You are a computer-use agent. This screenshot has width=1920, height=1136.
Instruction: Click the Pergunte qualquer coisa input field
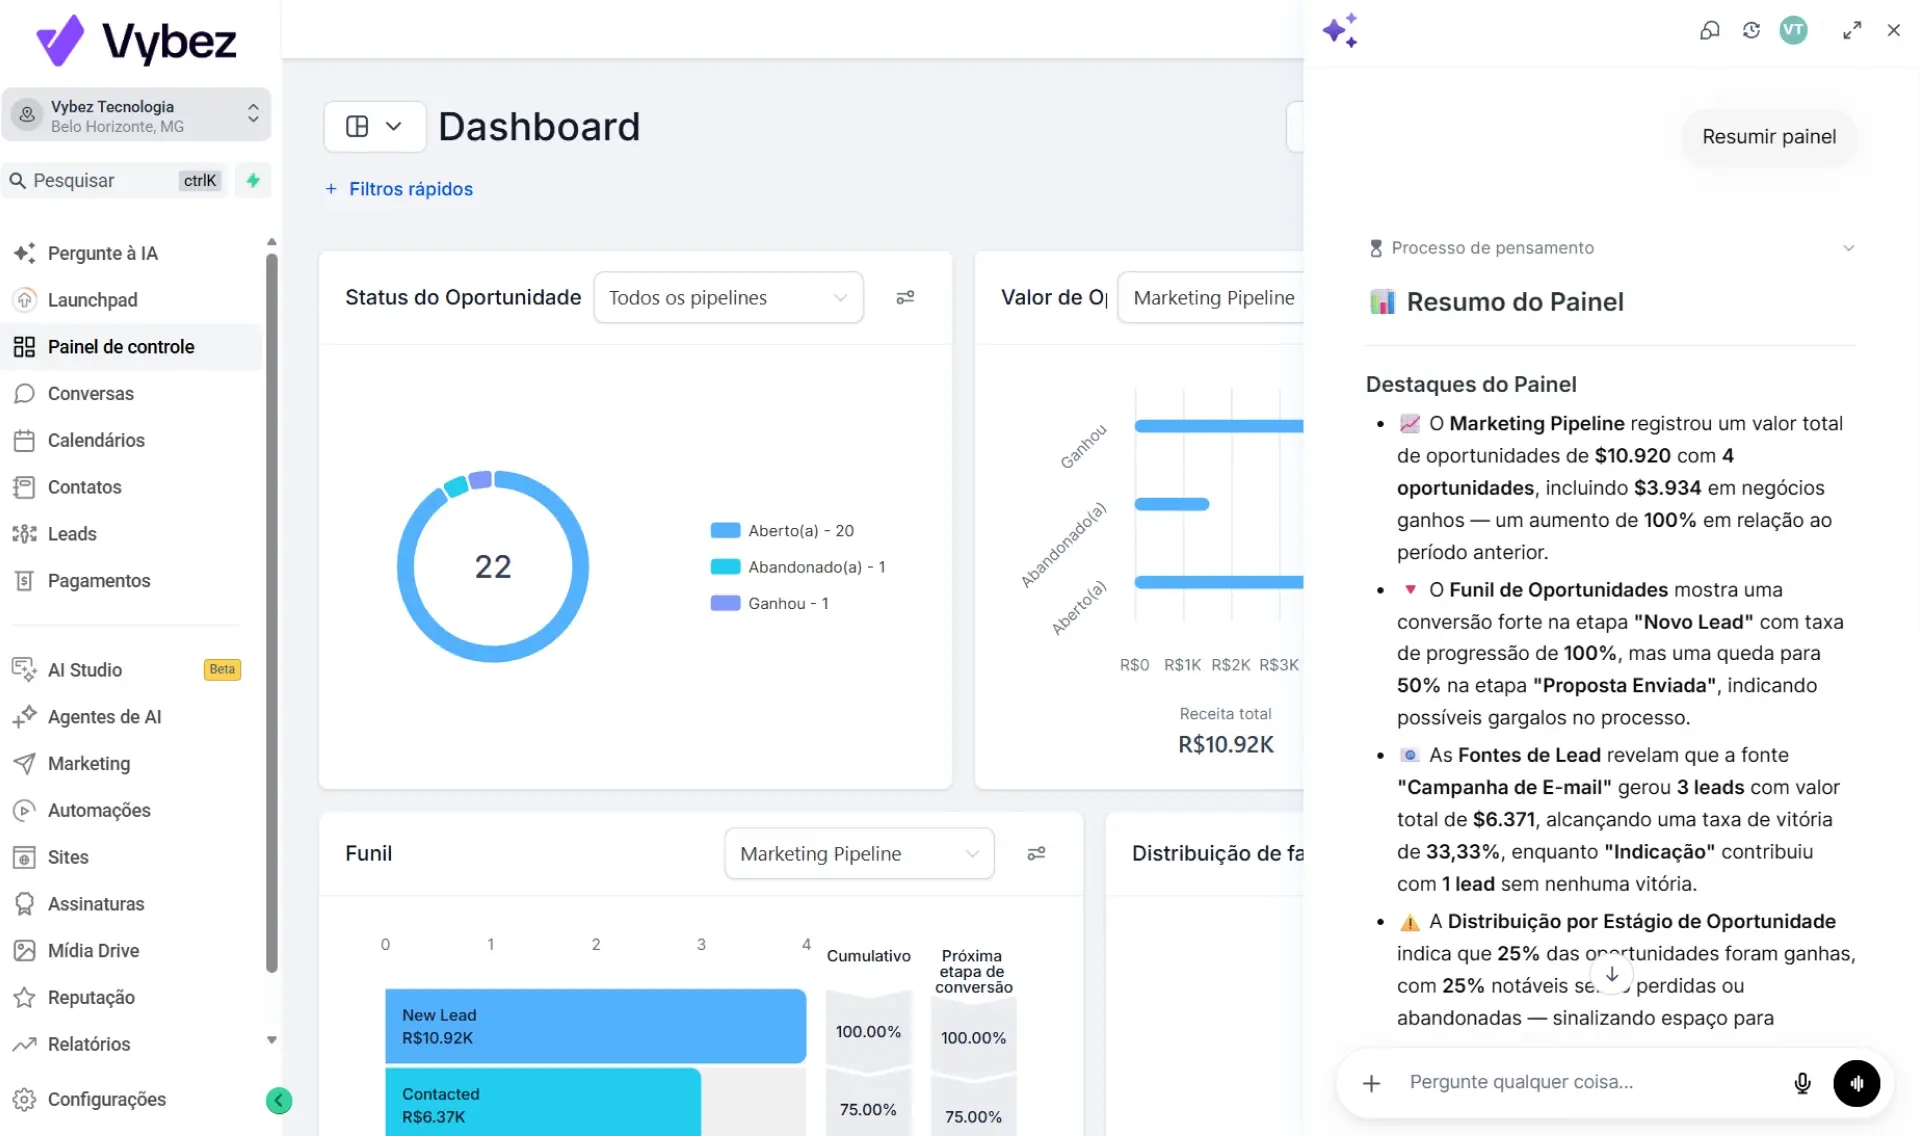pyautogui.click(x=1590, y=1083)
